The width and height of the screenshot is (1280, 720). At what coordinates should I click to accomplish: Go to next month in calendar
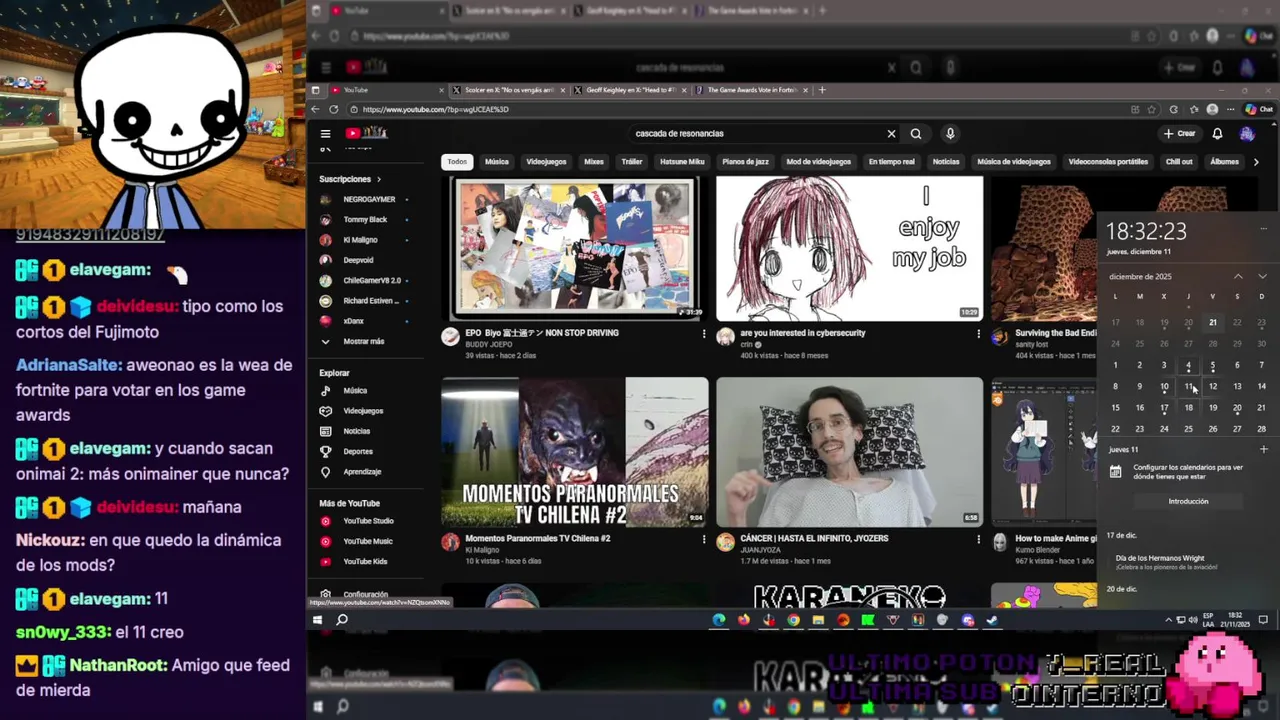pos(1262,276)
